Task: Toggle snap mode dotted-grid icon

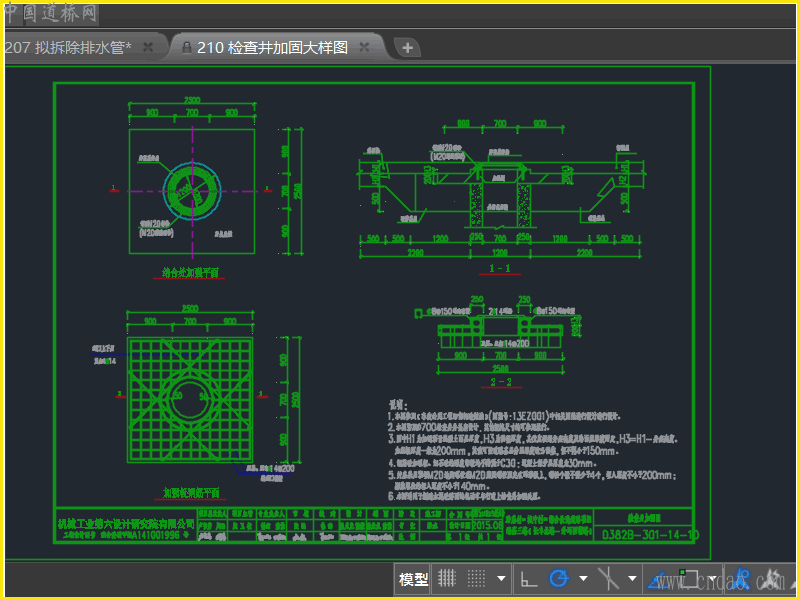Action: click(476, 578)
